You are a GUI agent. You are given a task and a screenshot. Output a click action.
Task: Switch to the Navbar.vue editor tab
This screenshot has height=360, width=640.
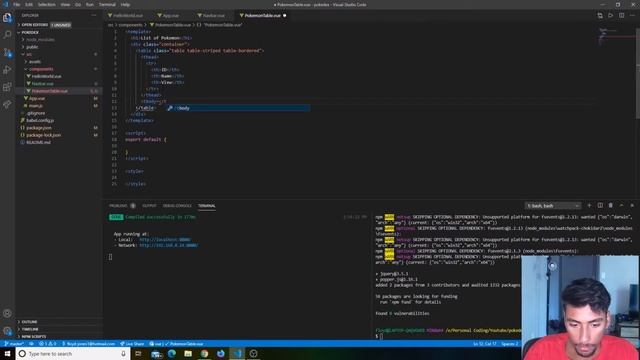point(213,16)
